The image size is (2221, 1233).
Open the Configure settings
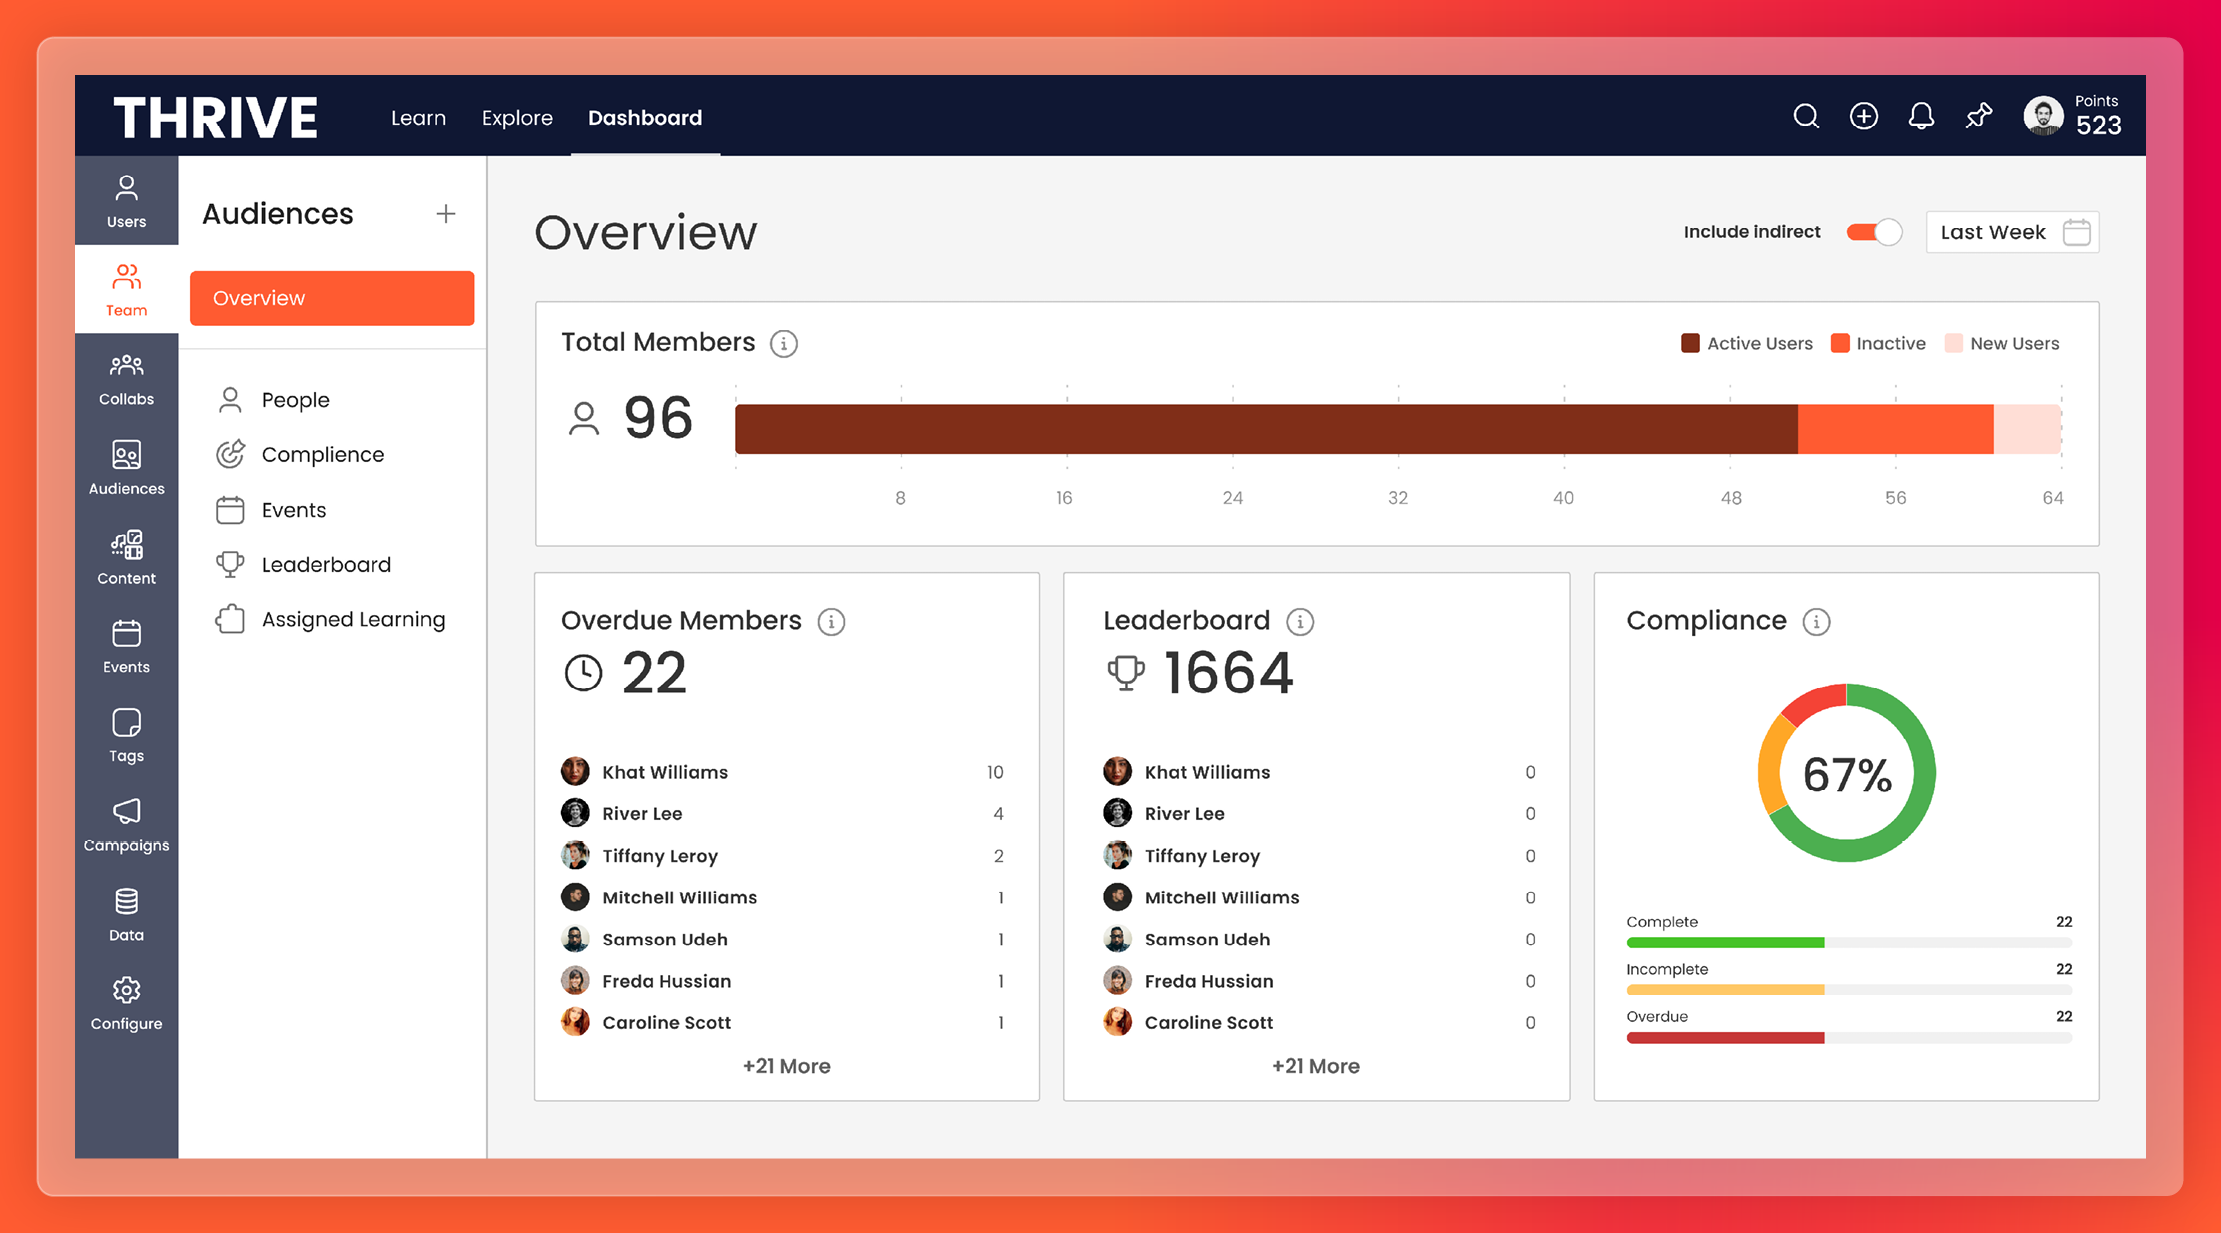[x=126, y=1002]
